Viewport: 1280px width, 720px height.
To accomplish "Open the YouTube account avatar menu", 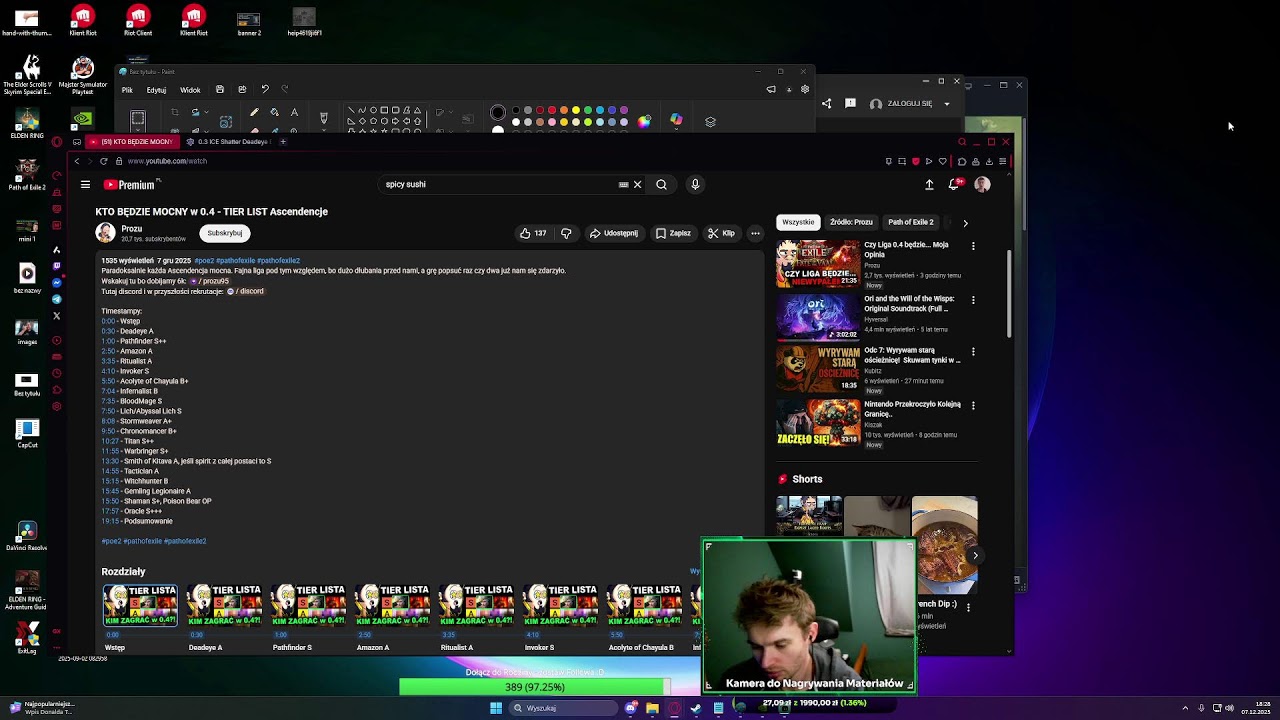I will click(x=982, y=184).
